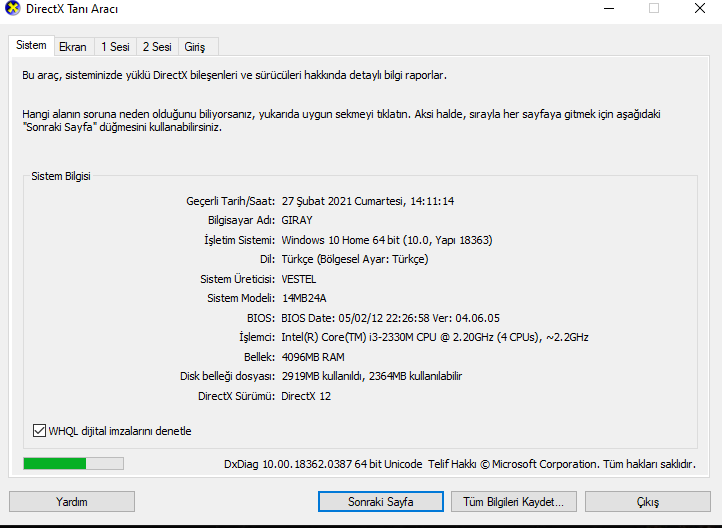Close the DirectX Tanı Aracı window
The height and width of the screenshot is (528, 722).
pyautogui.click(x=700, y=8)
